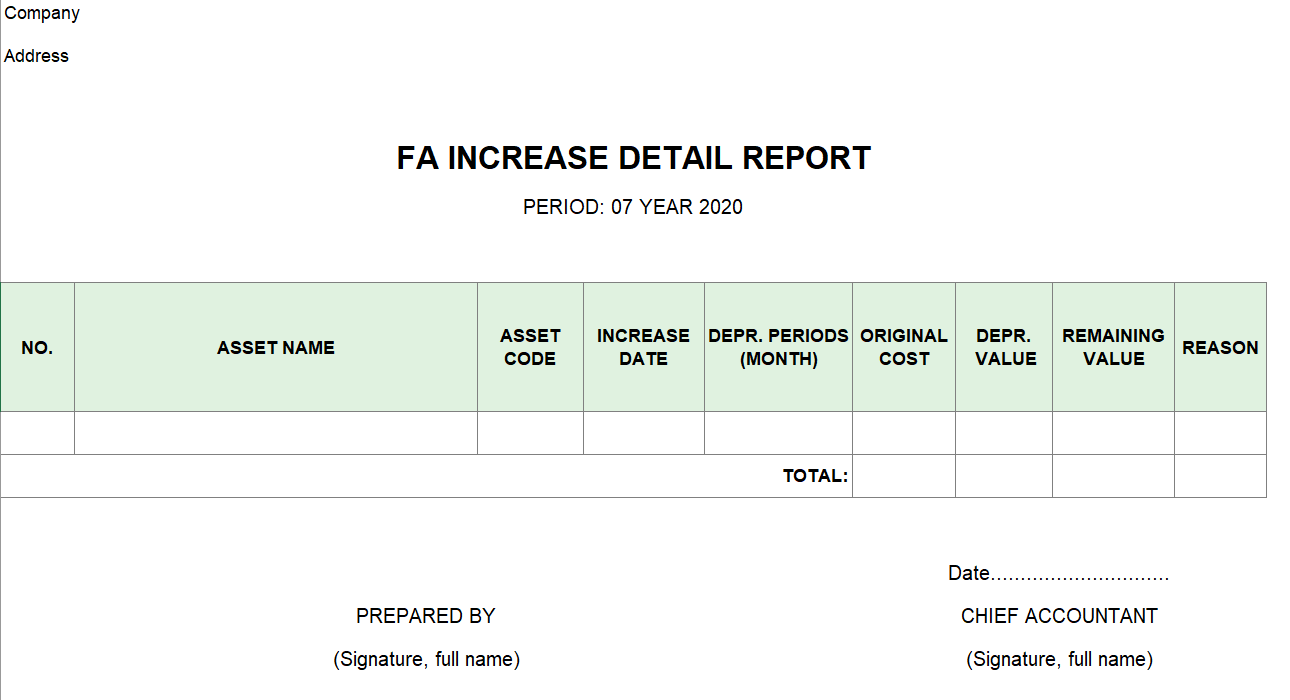Click the REASON header cell
This screenshot has width=1290, height=700.
click(x=1220, y=347)
